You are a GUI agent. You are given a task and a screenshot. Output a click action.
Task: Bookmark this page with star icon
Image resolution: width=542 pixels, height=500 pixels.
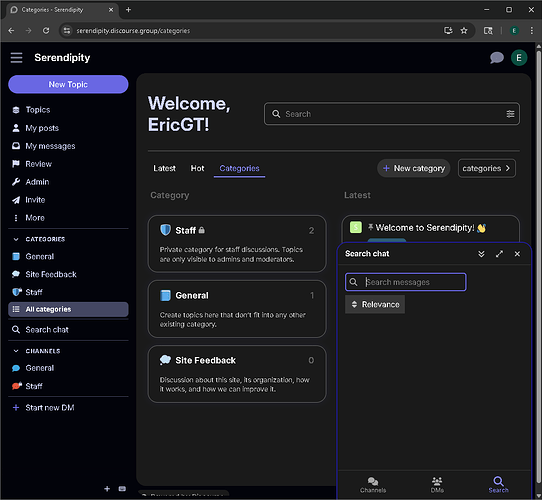(464, 31)
